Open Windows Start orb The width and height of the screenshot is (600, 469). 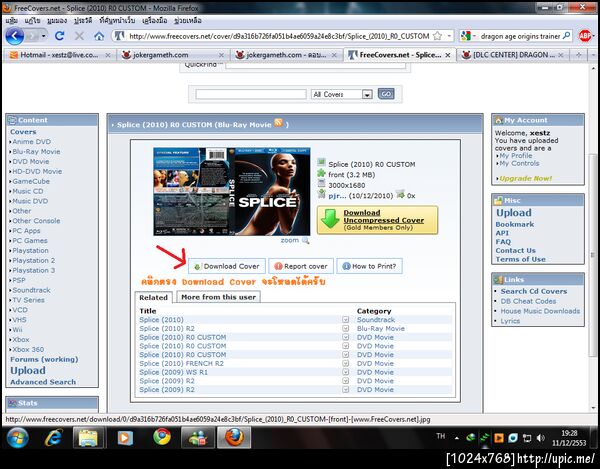pyautogui.click(x=17, y=438)
